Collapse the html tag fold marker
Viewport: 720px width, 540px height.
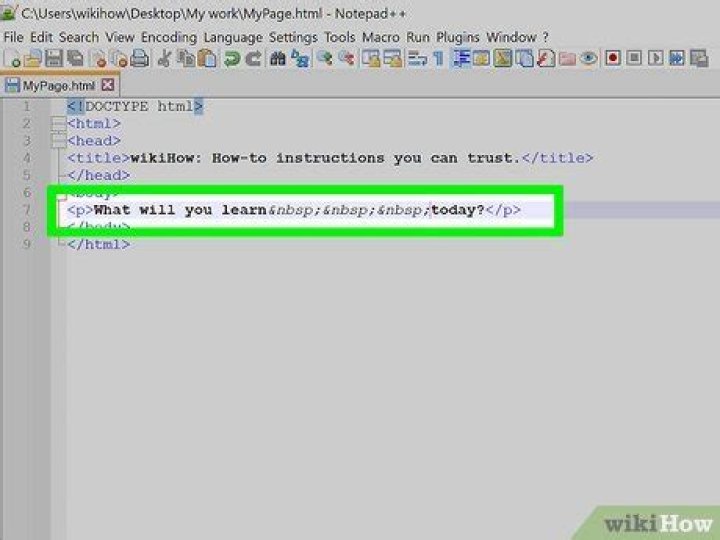(x=57, y=124)
